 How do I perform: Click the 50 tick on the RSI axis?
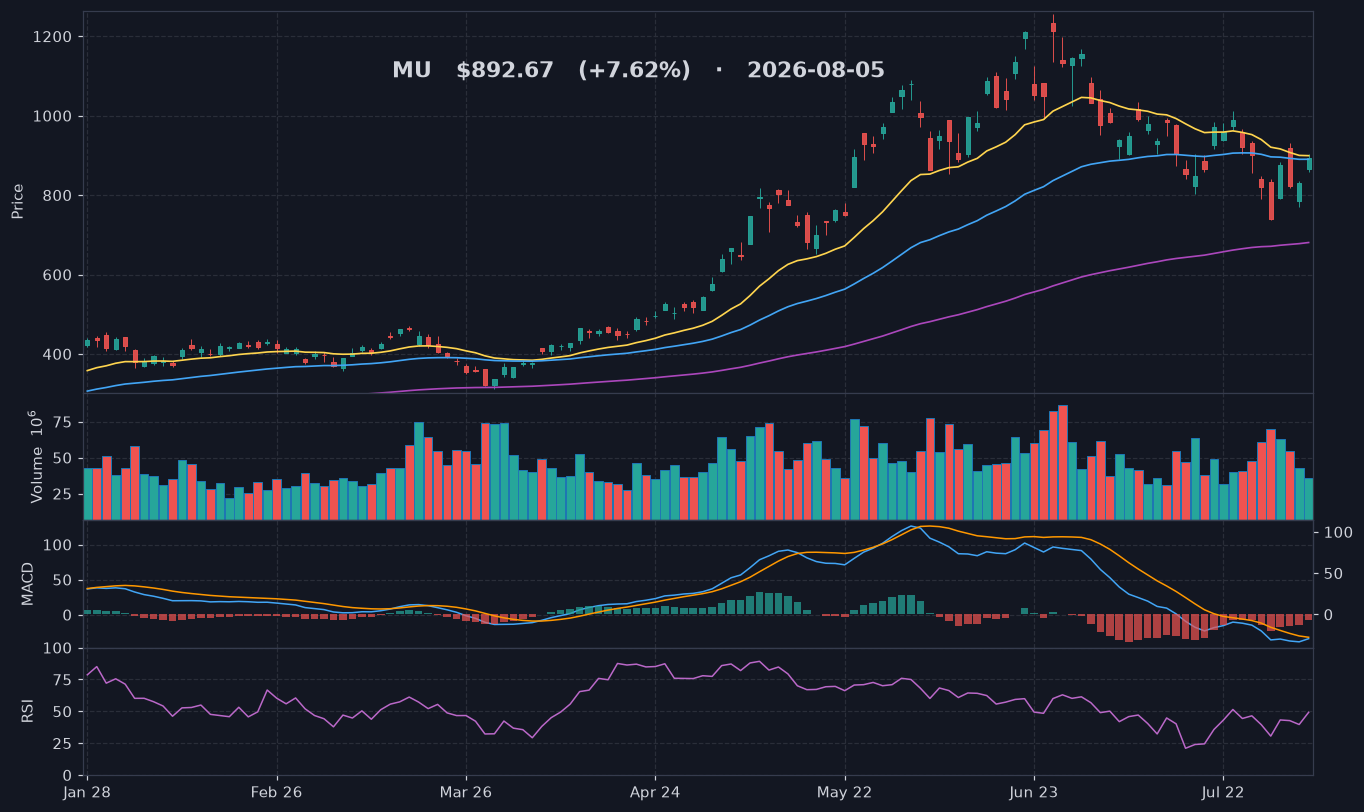pyautogui.click(x=61, y=712)
